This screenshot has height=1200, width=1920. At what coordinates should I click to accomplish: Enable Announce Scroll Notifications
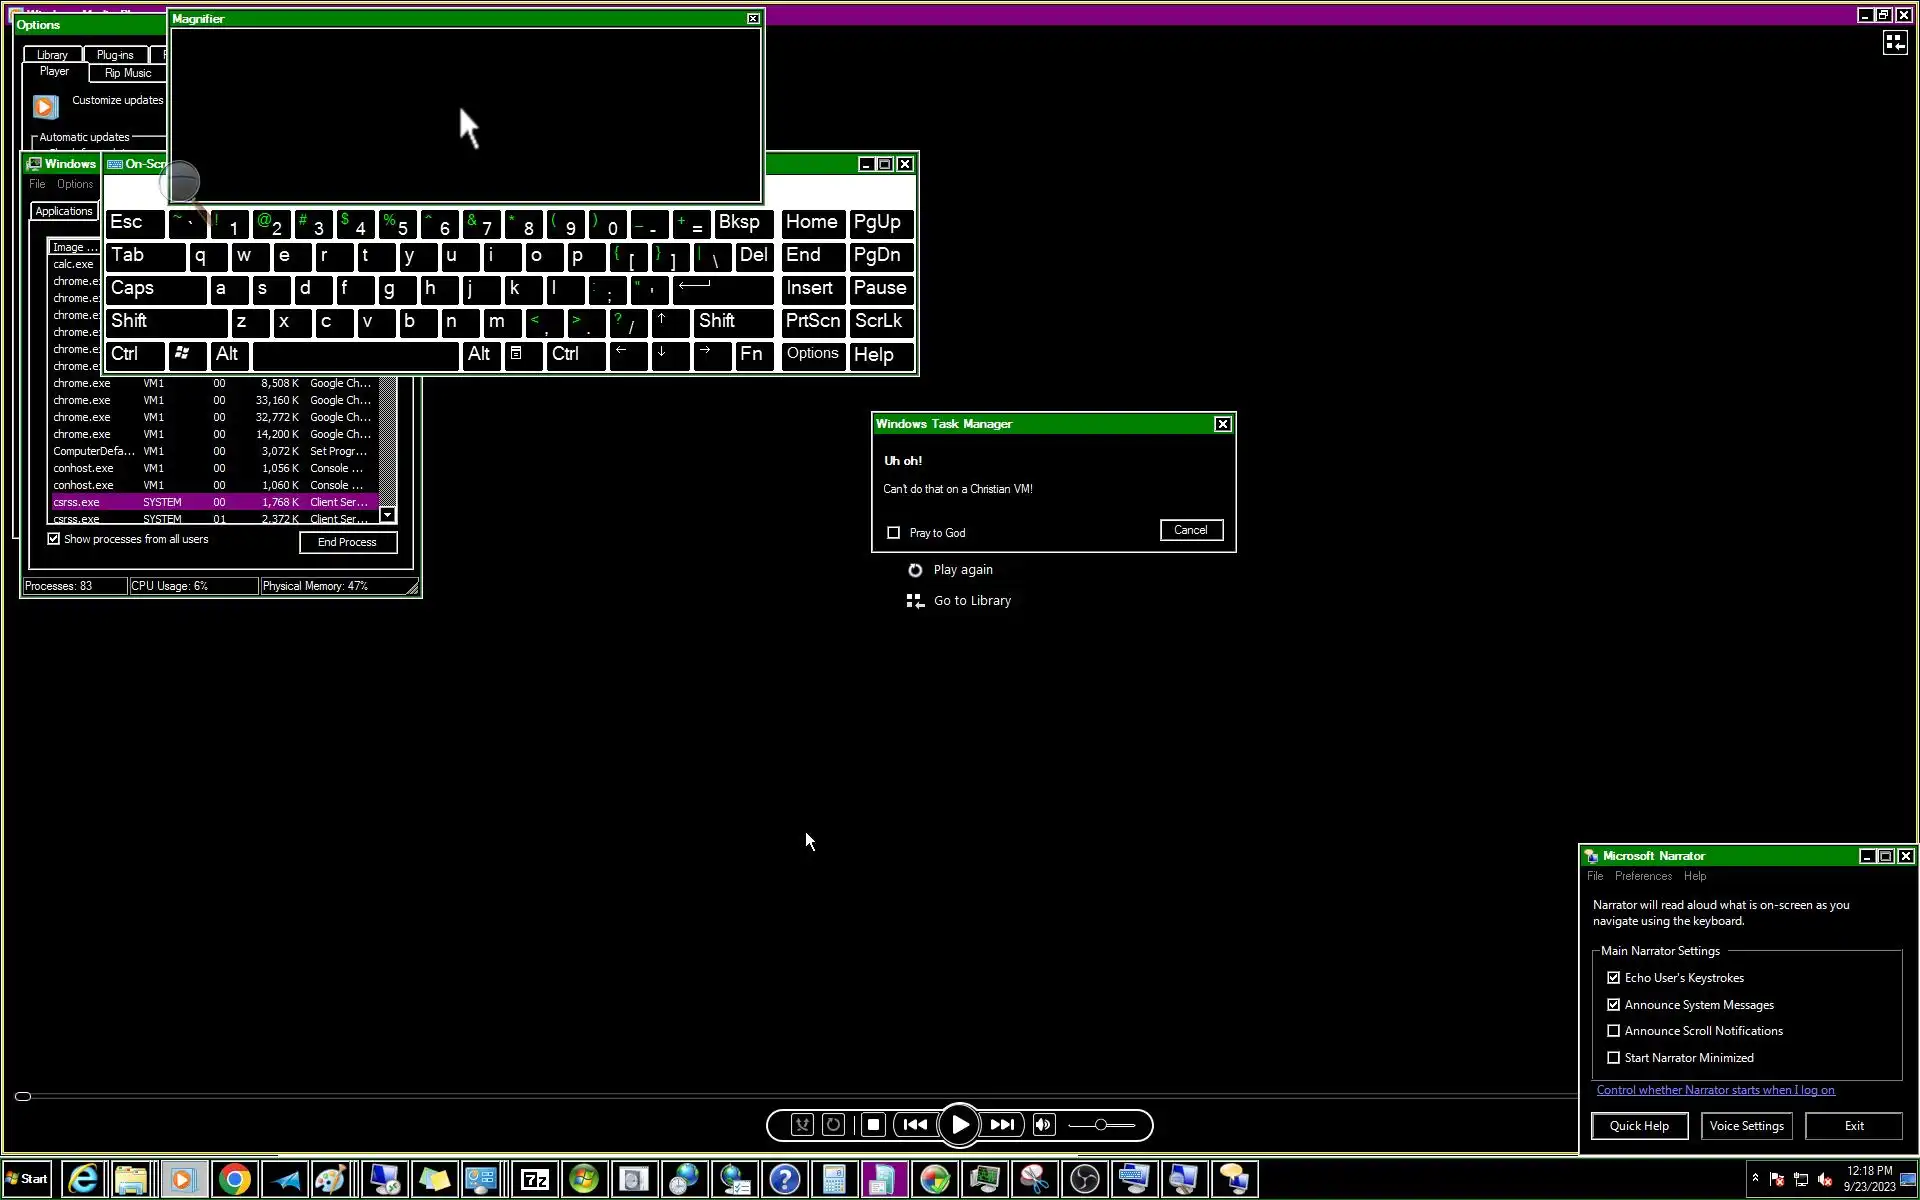(x=1613, y=1031)
